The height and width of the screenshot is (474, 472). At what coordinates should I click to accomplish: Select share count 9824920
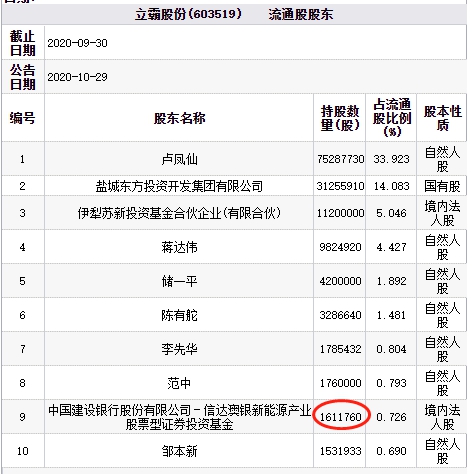coord(340,247)
